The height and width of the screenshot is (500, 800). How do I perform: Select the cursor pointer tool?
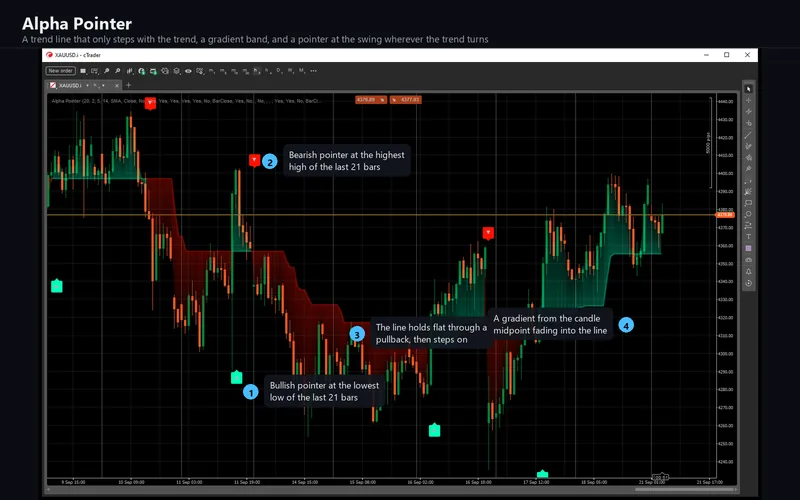click(x=748, y=89)
